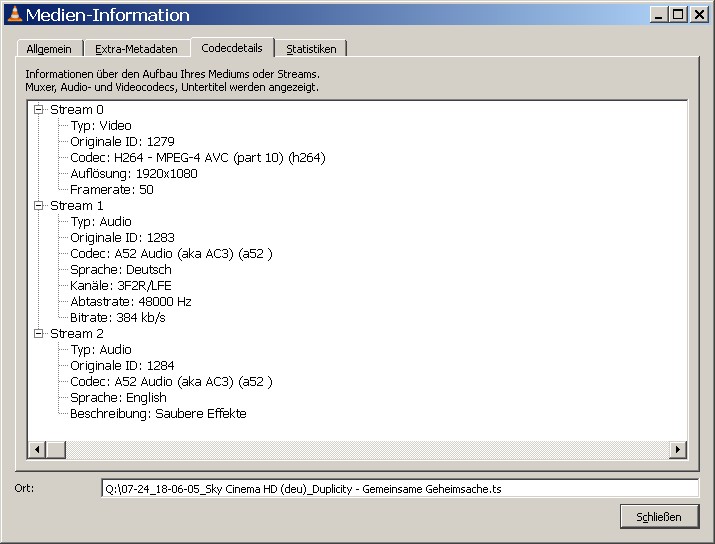Image resolution: width=715 pixels, height=544 pixels.
Task: Click the horizontal scrollbar right arrow
Action: pos(678,450)
